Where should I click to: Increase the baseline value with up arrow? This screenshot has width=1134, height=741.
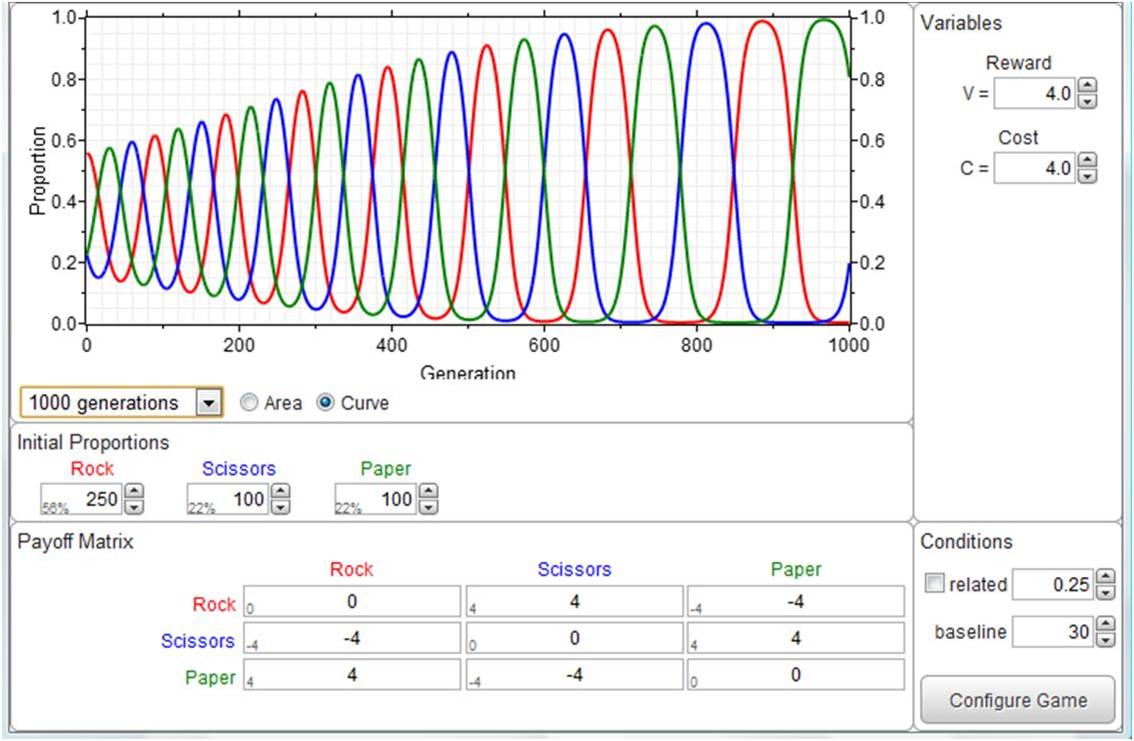pos(1105,625)
